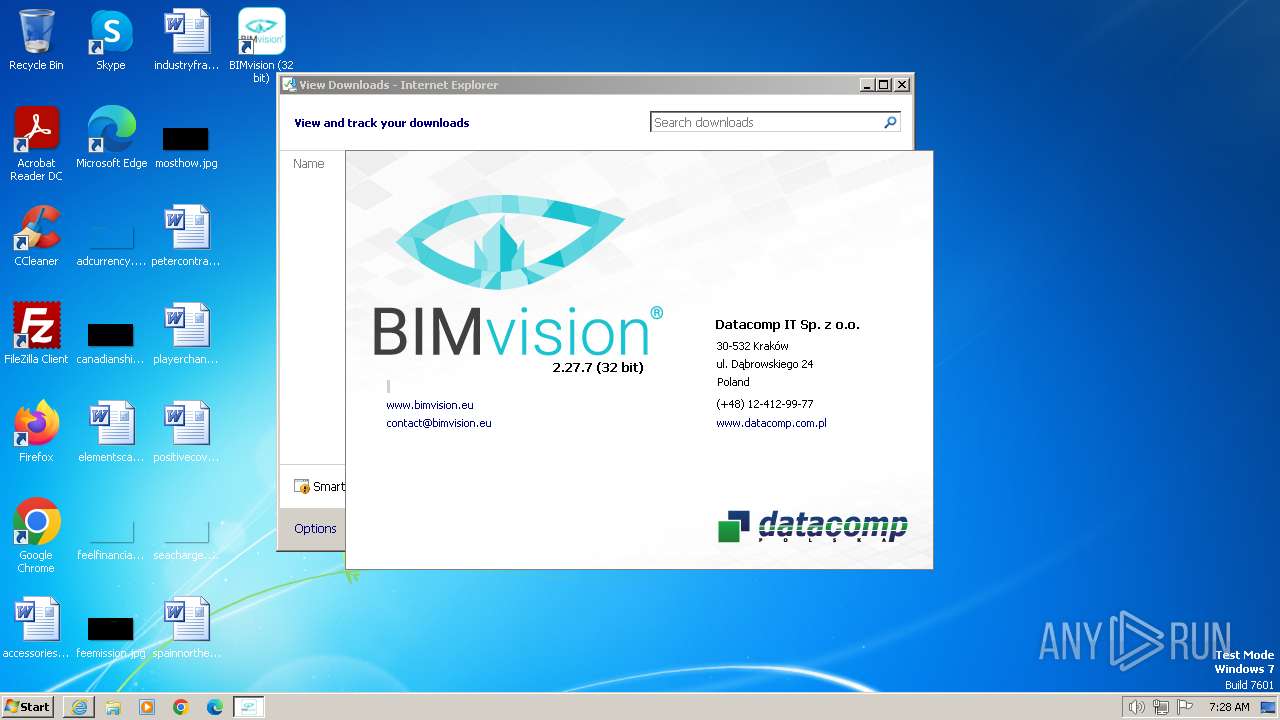The width and height of the screenshot is (1280, 720).
Task: Click the Internet Explorer taskbar icon
Action: pyautogui.click(x=79, y=707)
